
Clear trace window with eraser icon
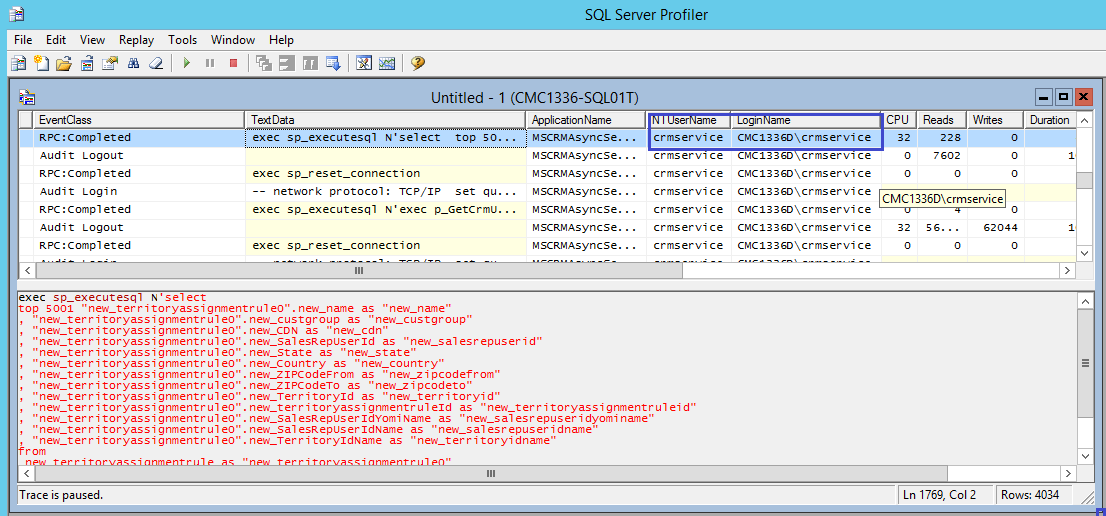tap(156, 63)
